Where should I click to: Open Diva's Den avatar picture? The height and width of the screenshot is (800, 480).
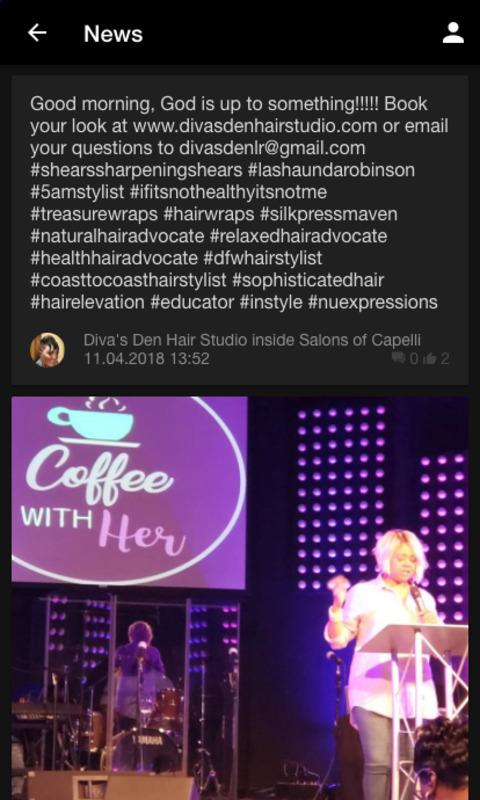[x=47, y=350]
